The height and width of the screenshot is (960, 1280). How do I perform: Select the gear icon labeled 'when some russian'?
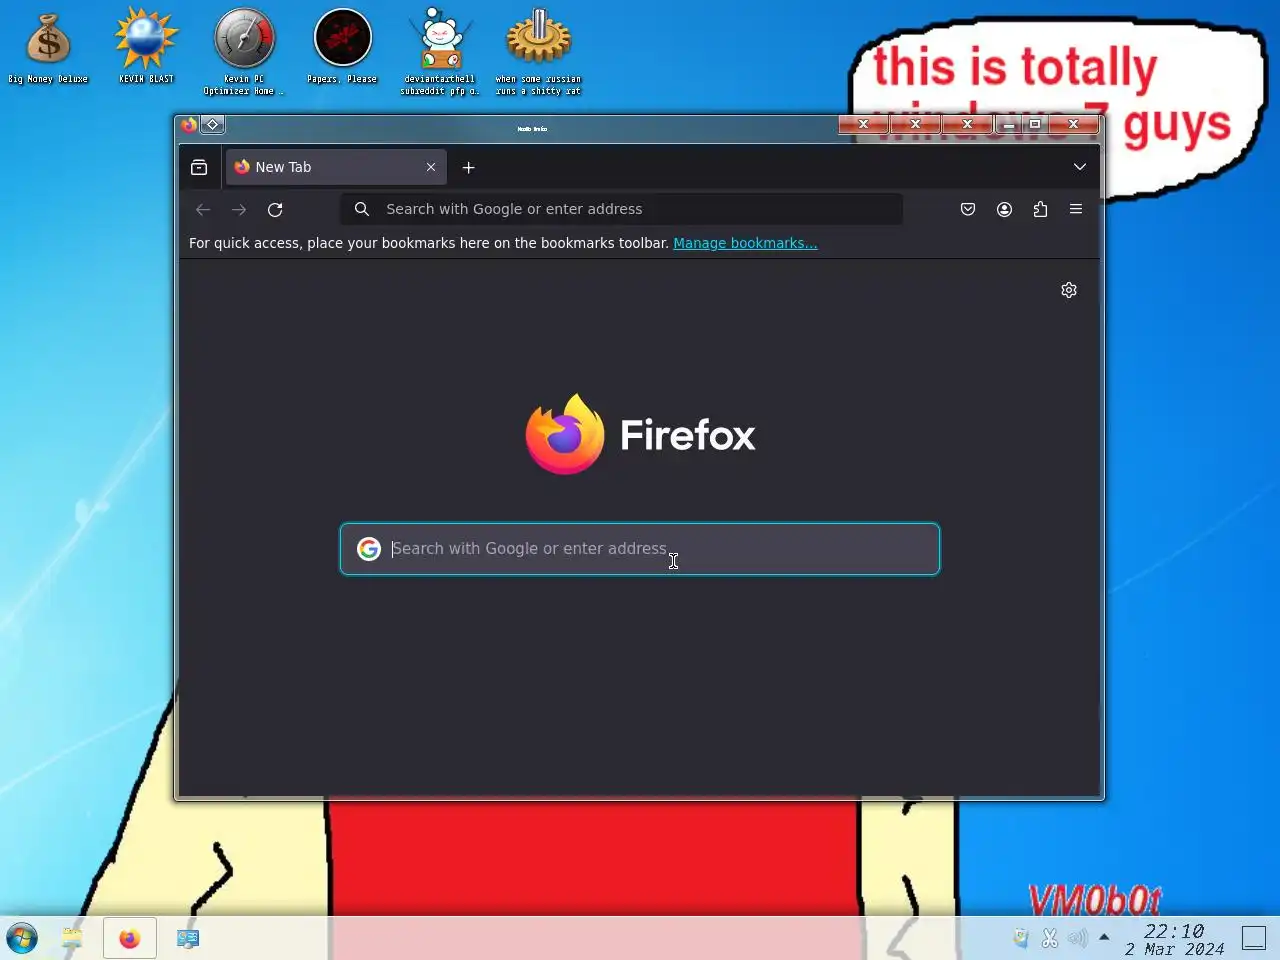(538, 52)
